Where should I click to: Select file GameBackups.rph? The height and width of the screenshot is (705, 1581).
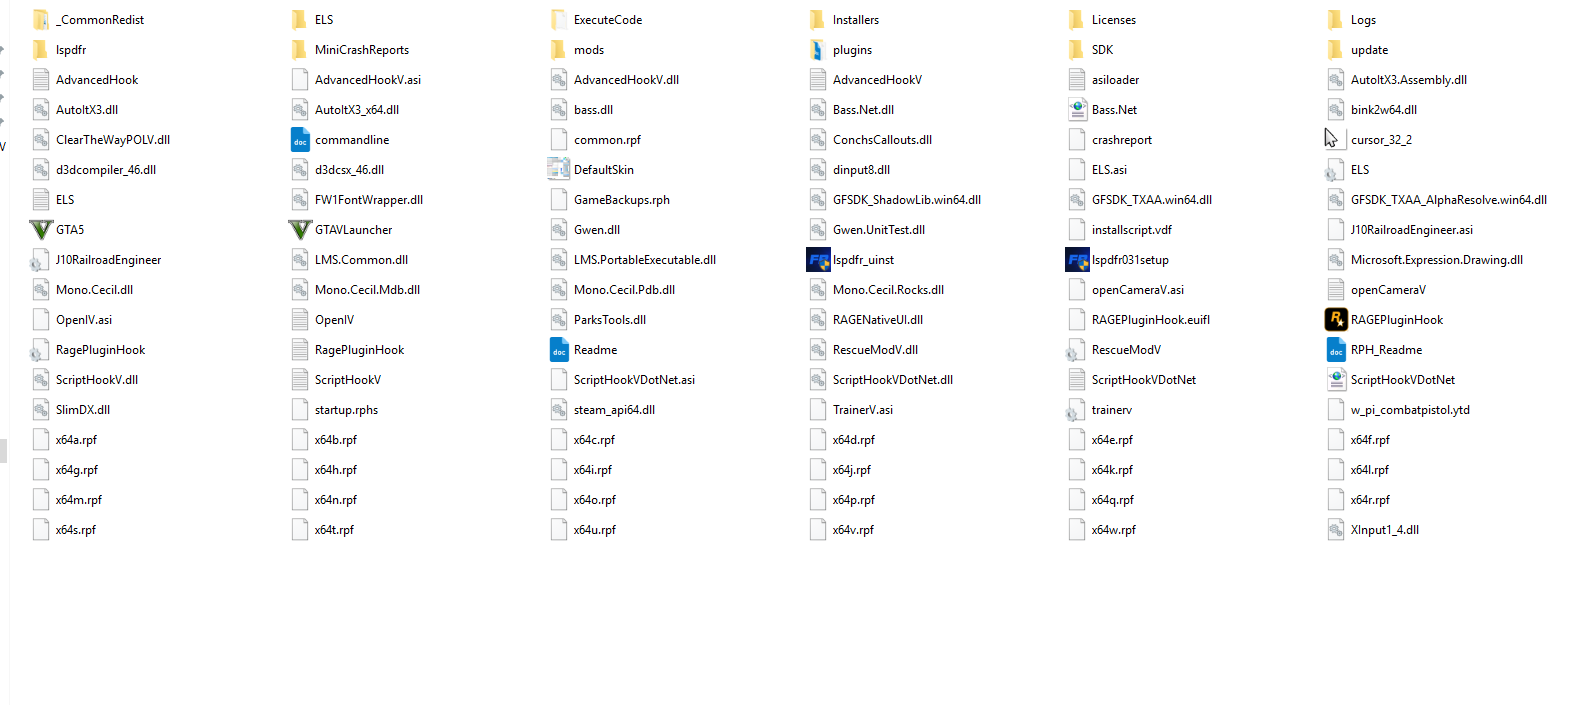point(622,200)
